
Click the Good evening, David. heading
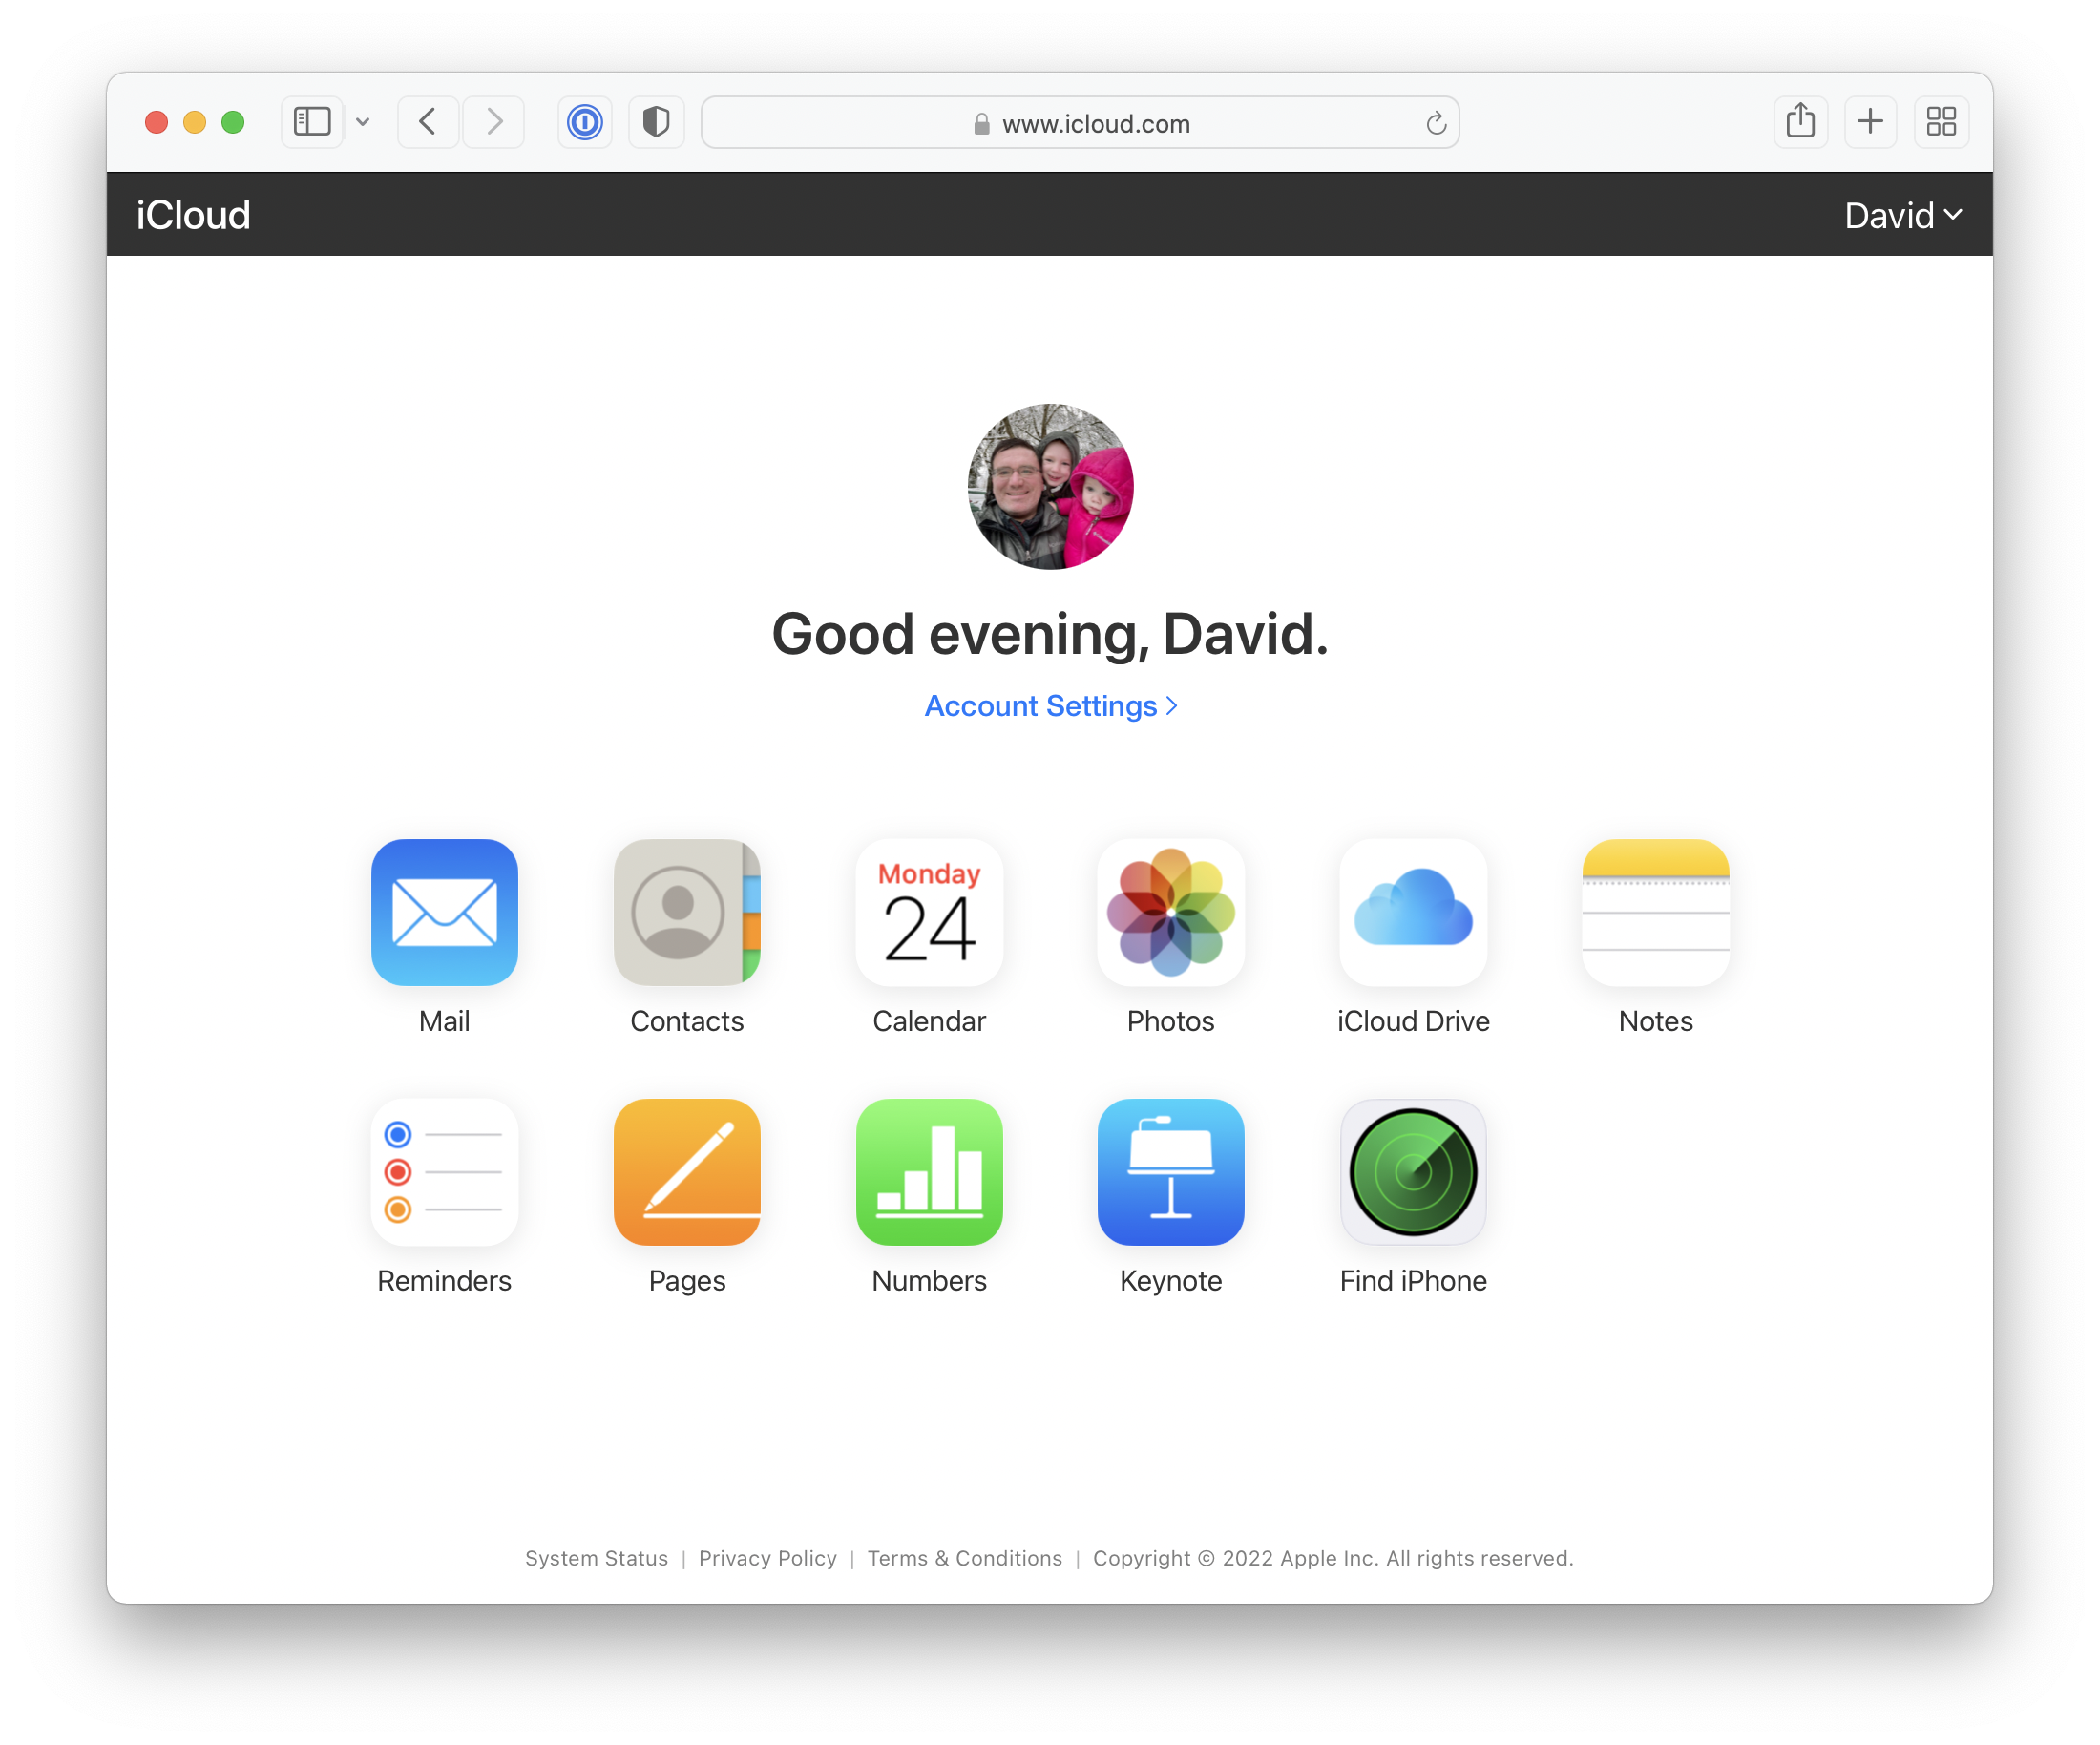[1050, 634]
